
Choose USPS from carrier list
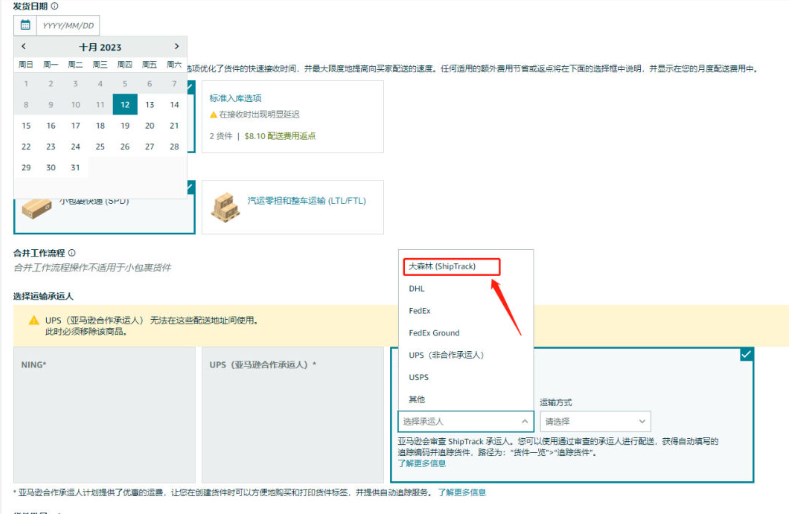[420, 377]
